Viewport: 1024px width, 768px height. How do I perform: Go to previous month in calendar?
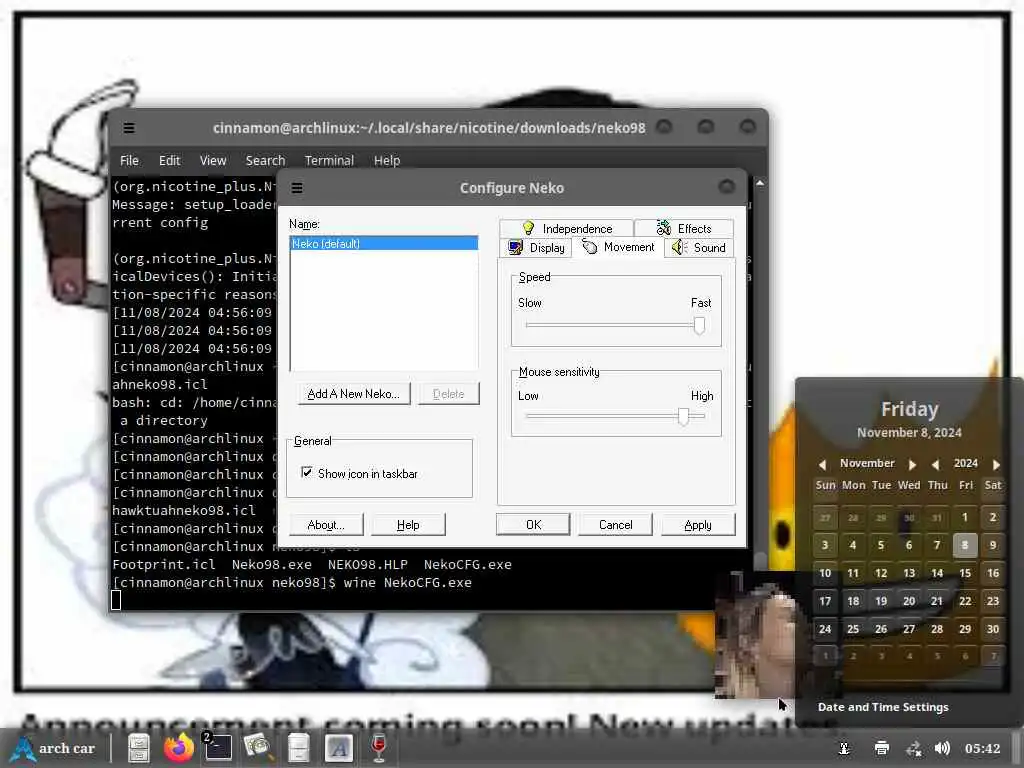(822, 464)
